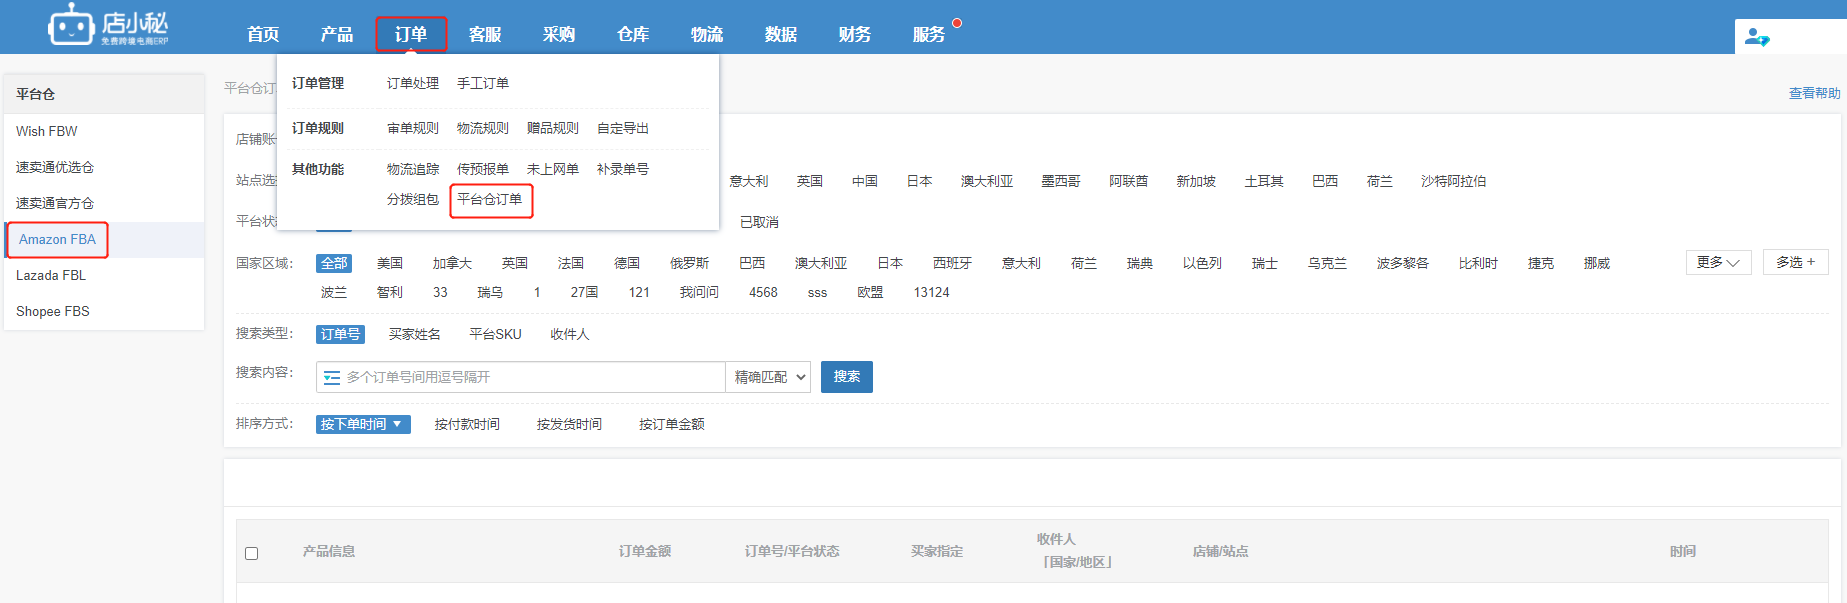Open the 精确匹配 match dropdown
1847x603 pixels.
768,377
